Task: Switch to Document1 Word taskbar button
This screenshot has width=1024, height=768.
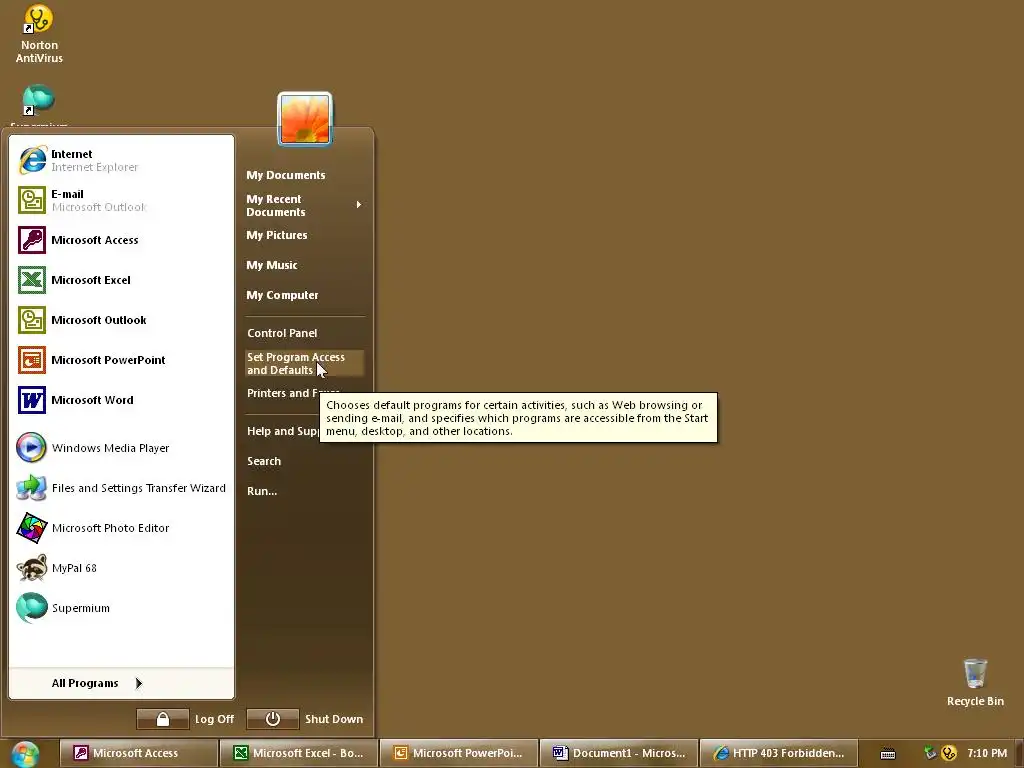Action: pos(618,753)
